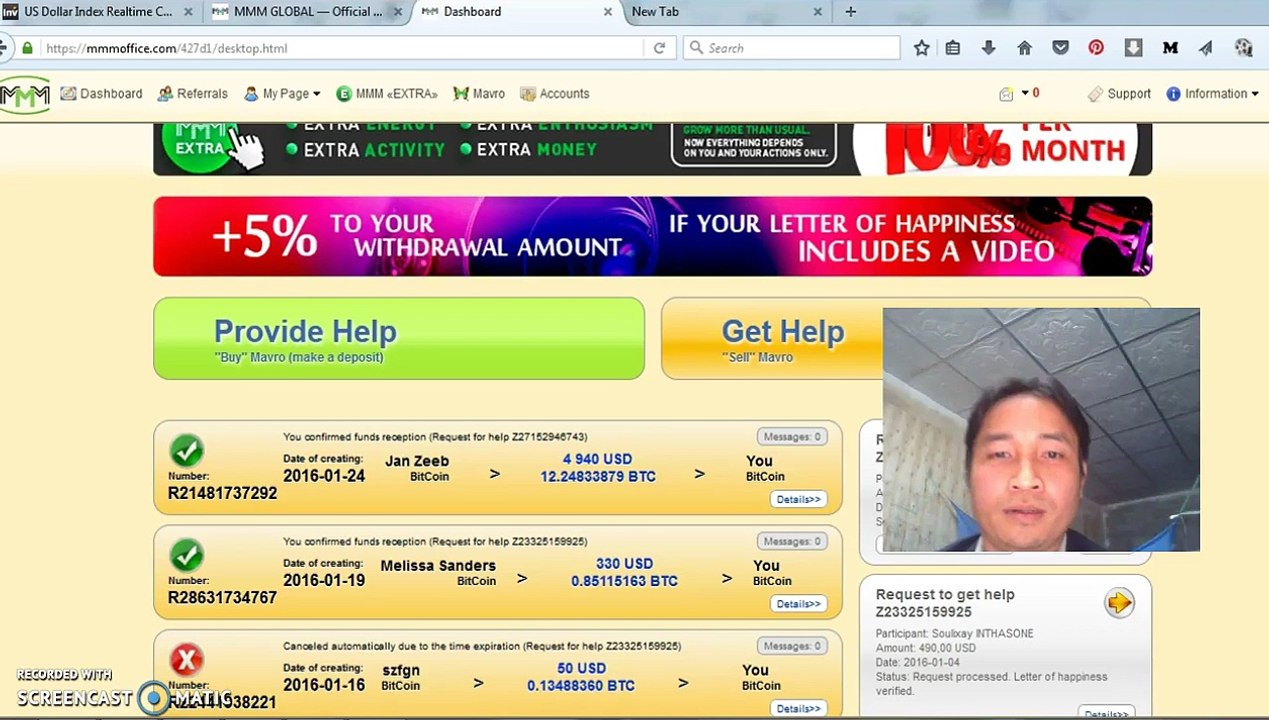Viewport: 1269px width, 720px height.
Task: Open MMM «EXTRA» section
Action: (x=387, y=93)
